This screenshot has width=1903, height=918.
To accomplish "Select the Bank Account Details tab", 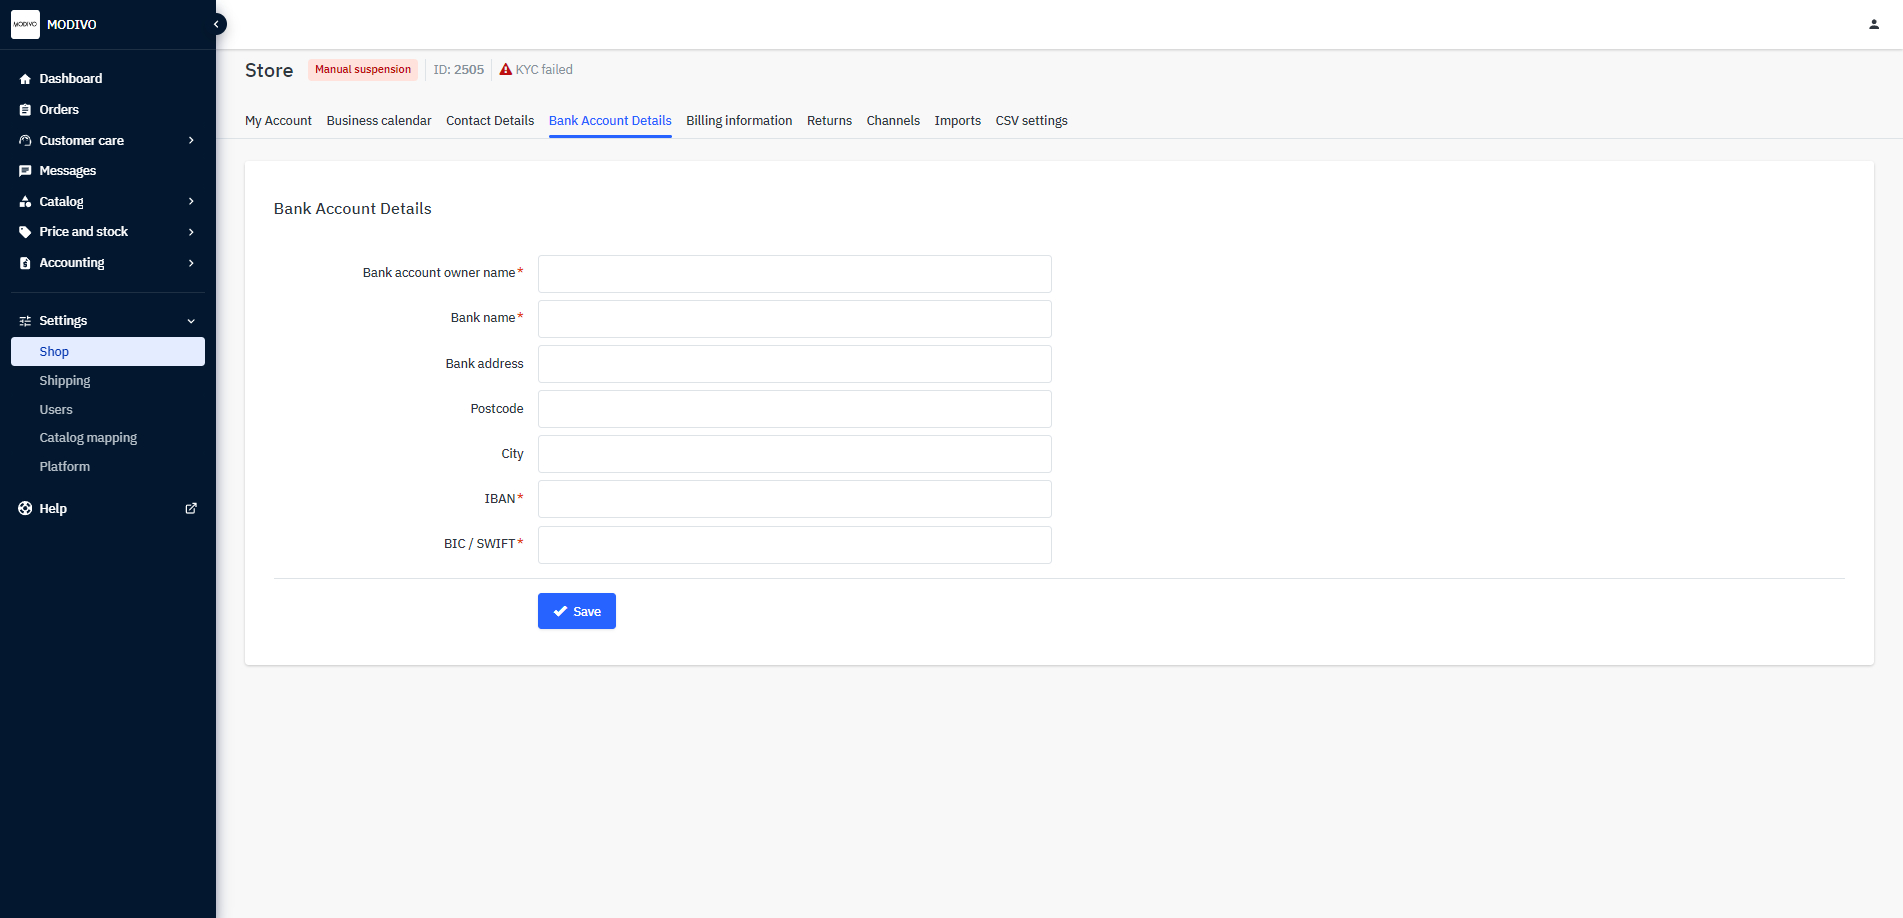I will pyautogui.click(x=610, y=121).
